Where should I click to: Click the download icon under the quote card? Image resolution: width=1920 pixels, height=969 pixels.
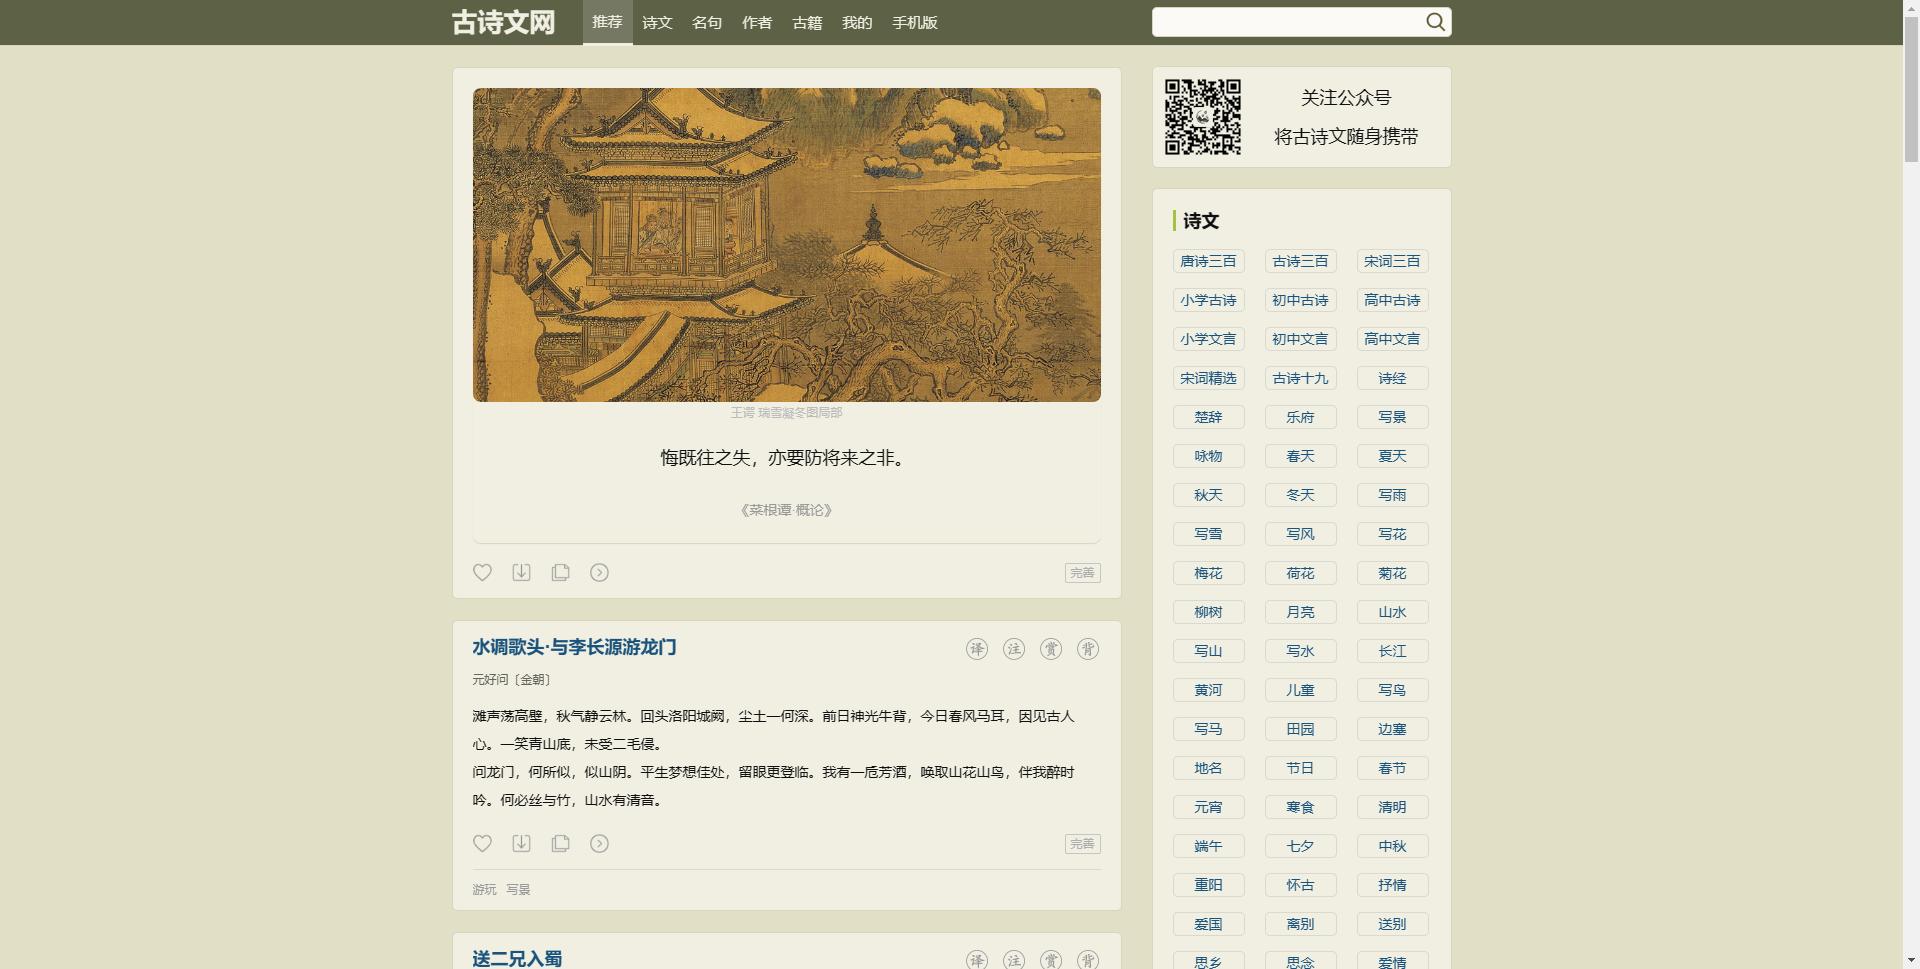[521, 572]
